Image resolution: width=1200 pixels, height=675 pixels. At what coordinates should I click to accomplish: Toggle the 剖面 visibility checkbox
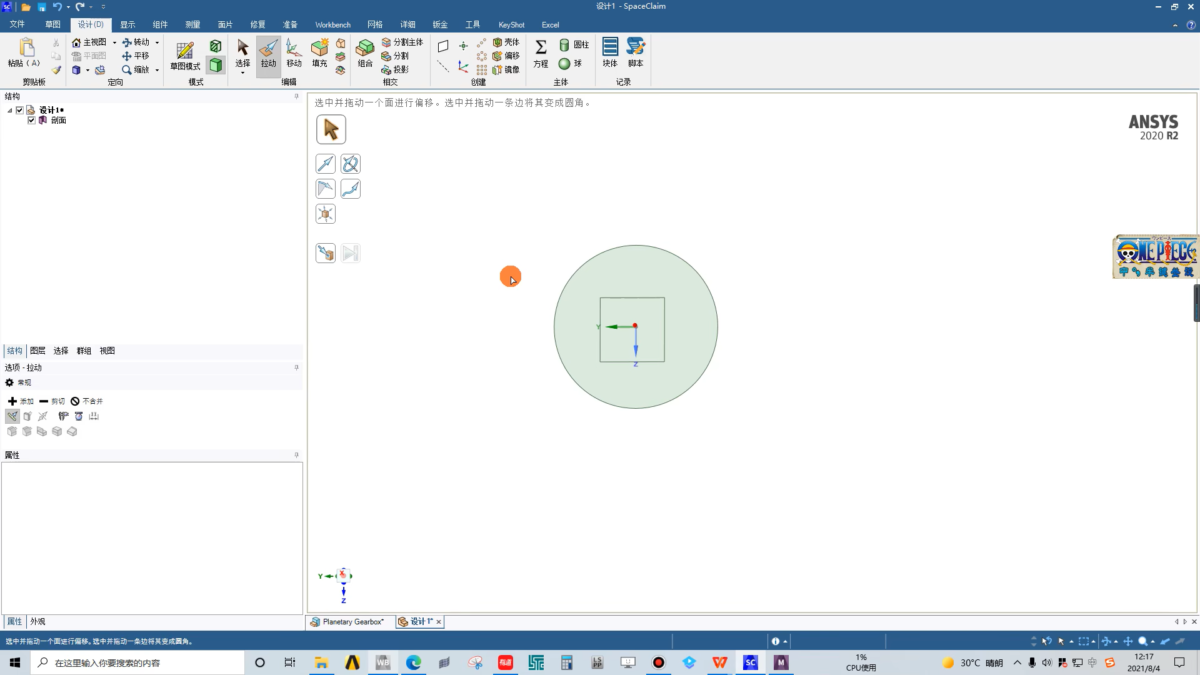pyautogui.click(x=31, y=120)
